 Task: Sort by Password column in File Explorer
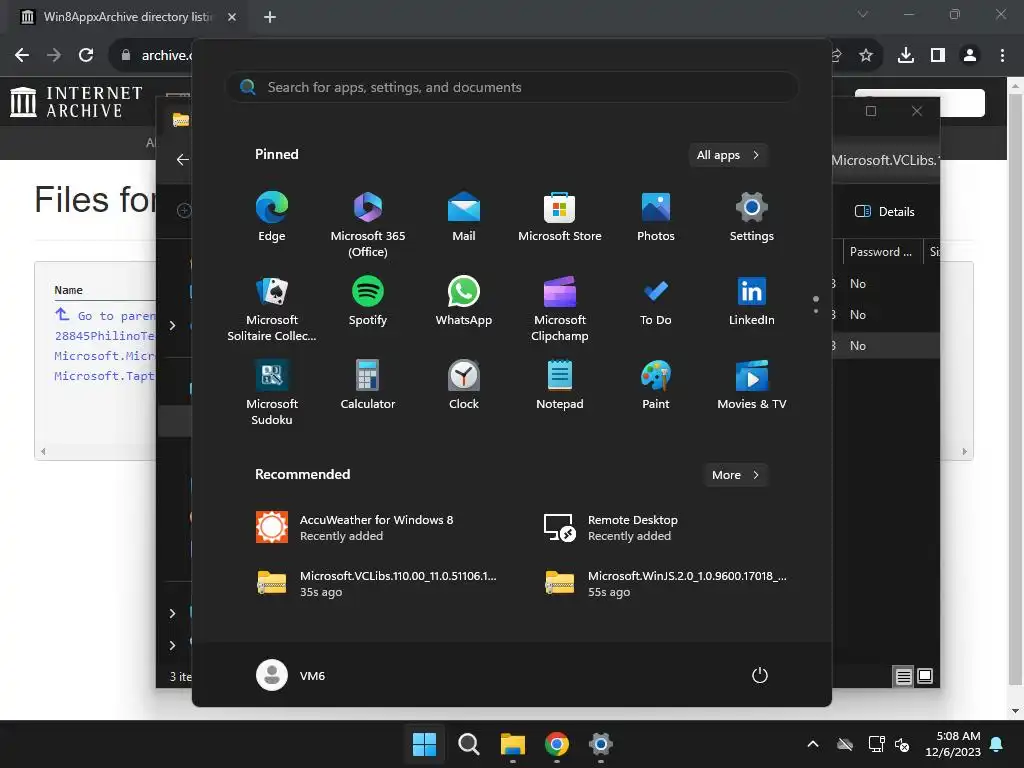(x=880, y=252)
